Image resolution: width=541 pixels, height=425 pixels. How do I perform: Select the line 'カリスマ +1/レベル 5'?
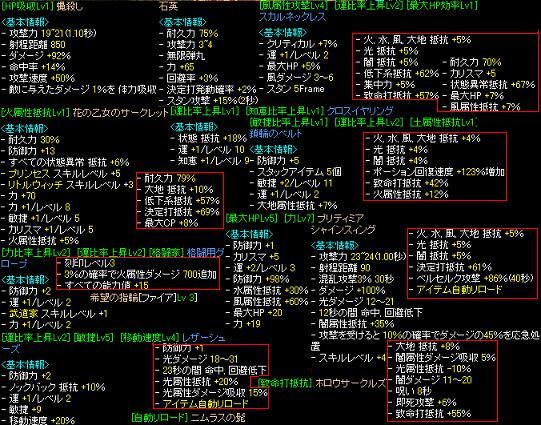coord(51,230)
